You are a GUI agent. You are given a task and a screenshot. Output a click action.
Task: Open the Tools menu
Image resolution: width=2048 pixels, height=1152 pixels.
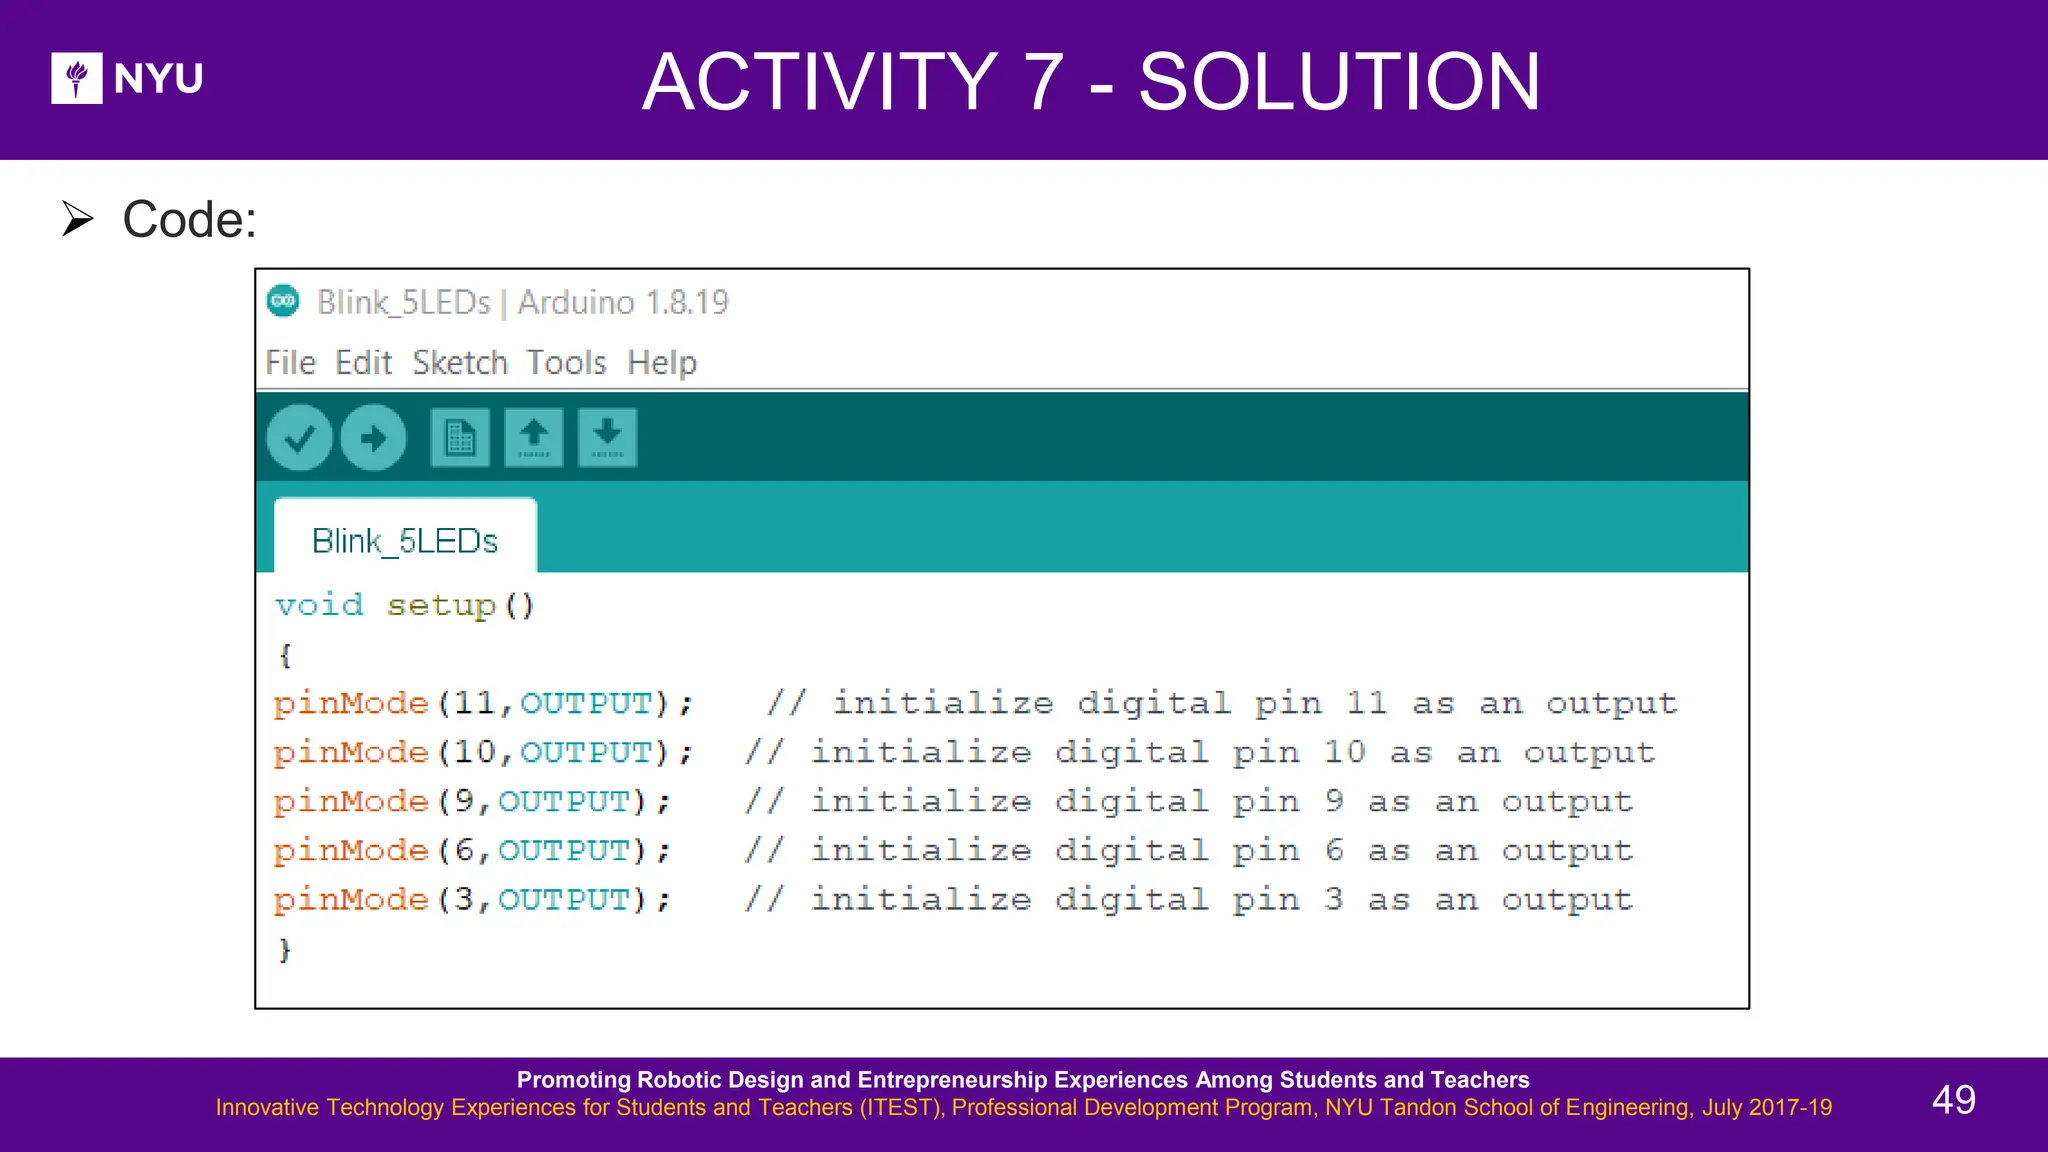[x=566, y=362]
